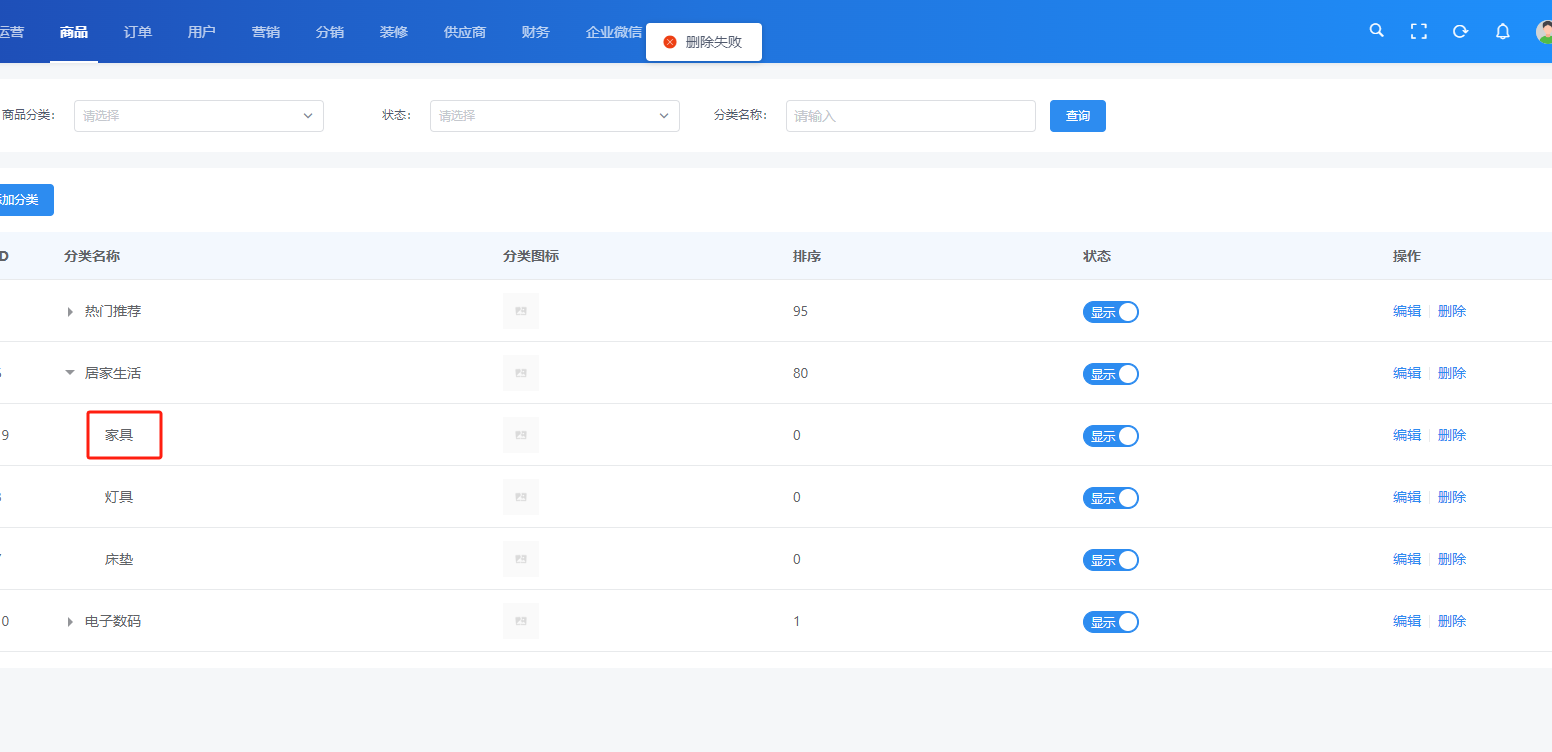Open the 营销 top menu
The image size is (1552, 752).
[x=266, y=32]
